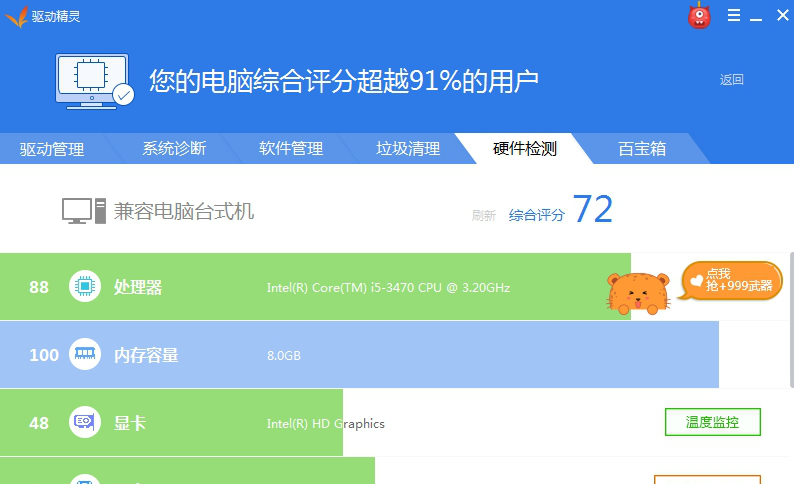794x503 pixels.
Task: Click the vertical scrollbar of hardware list
Action: coord(791,320)
